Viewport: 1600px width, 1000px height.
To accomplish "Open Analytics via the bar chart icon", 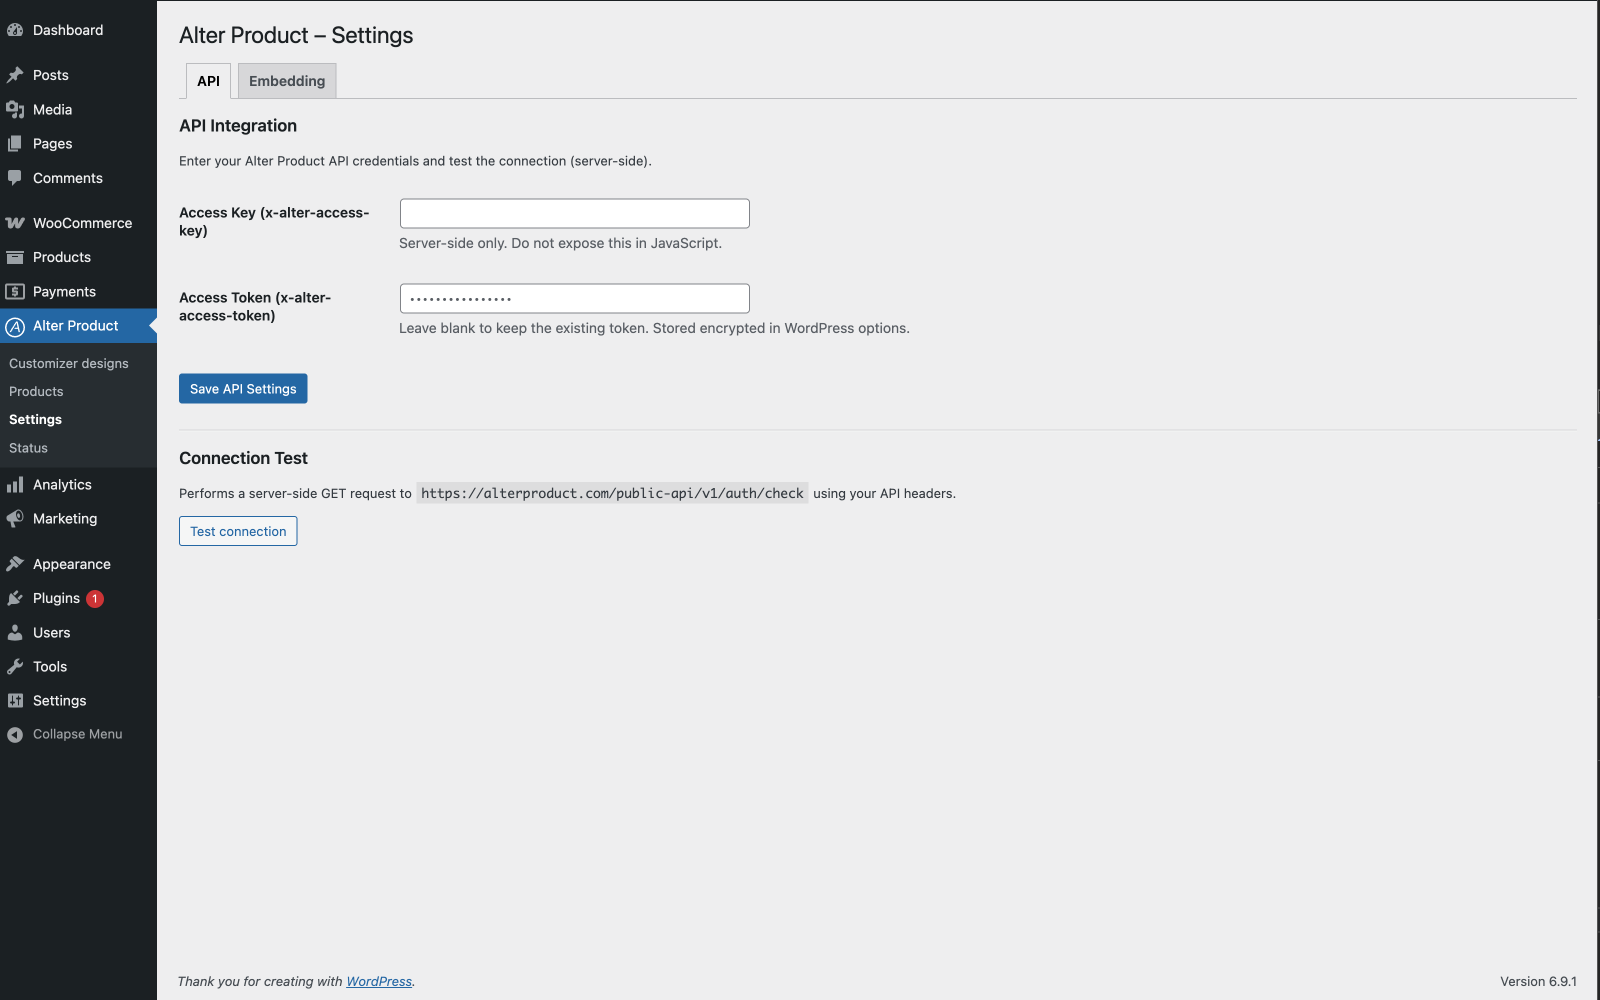I will [15, 484].
